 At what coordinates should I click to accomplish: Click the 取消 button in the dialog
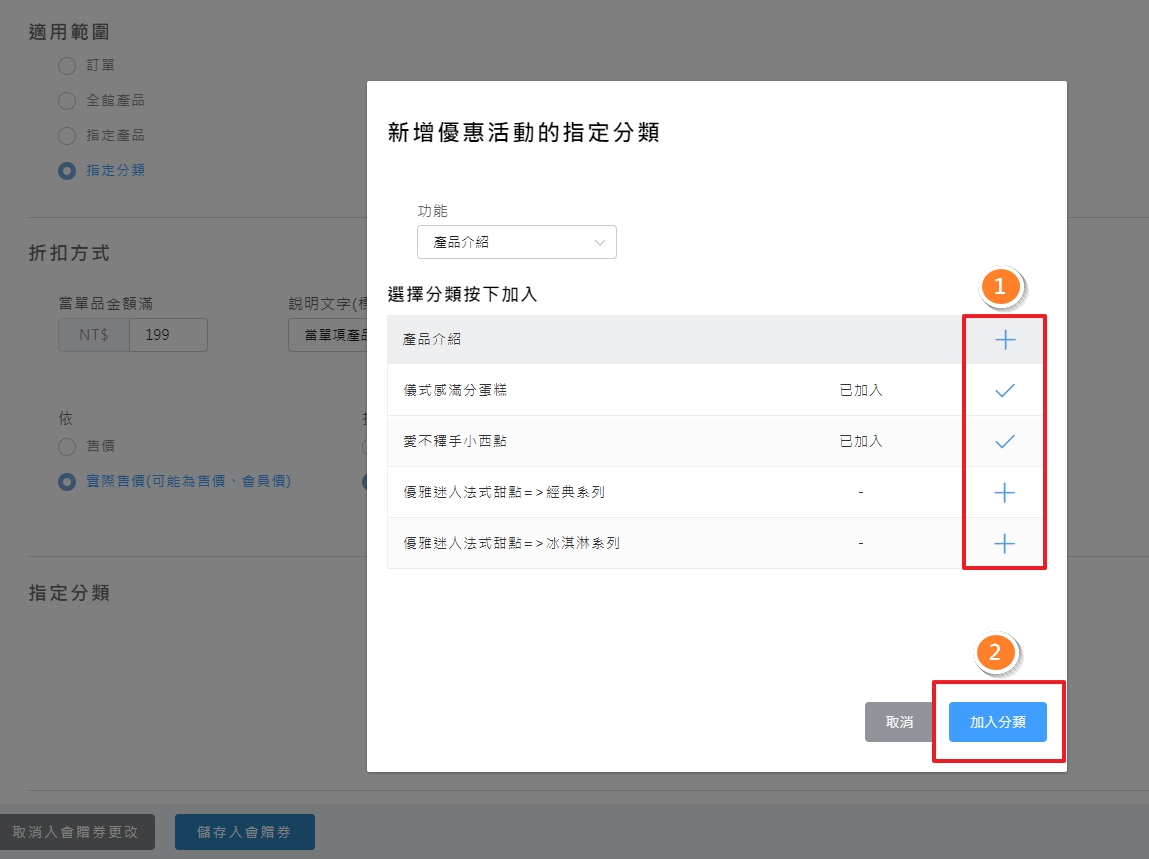tap(899, 721)
